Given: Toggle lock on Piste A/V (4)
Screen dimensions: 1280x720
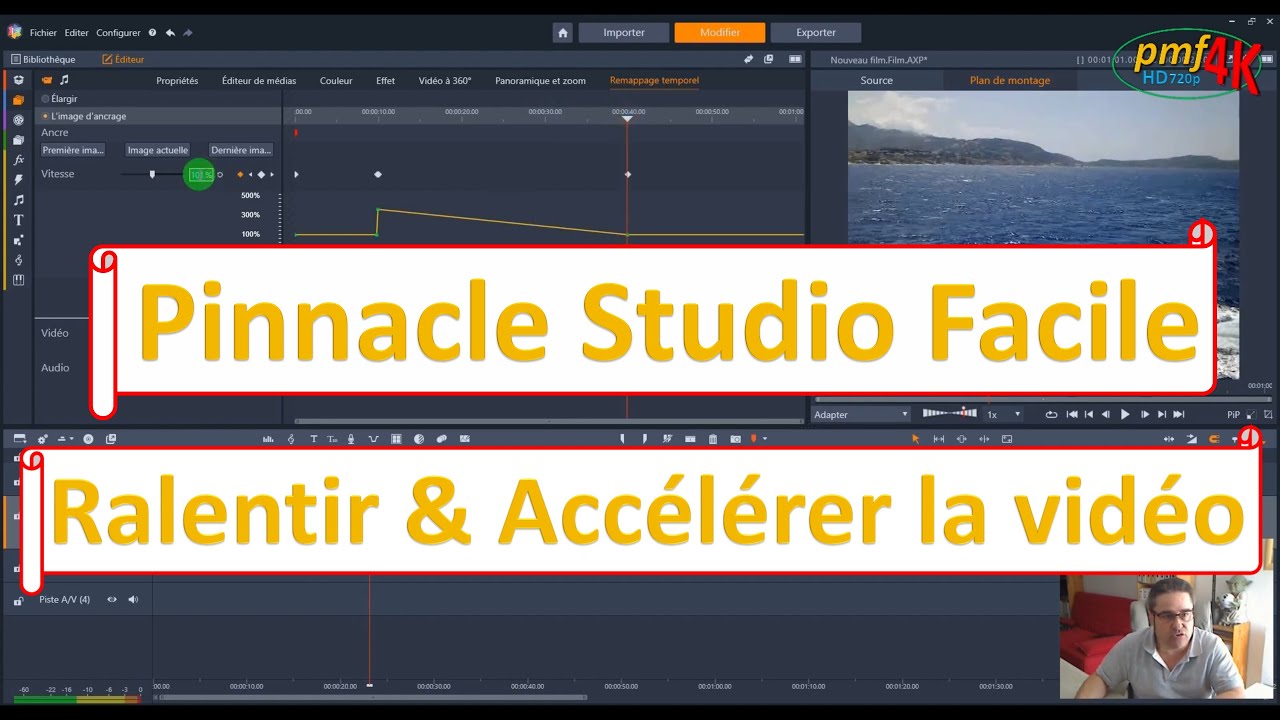Looking at the screenshot, I should point(19,601).
